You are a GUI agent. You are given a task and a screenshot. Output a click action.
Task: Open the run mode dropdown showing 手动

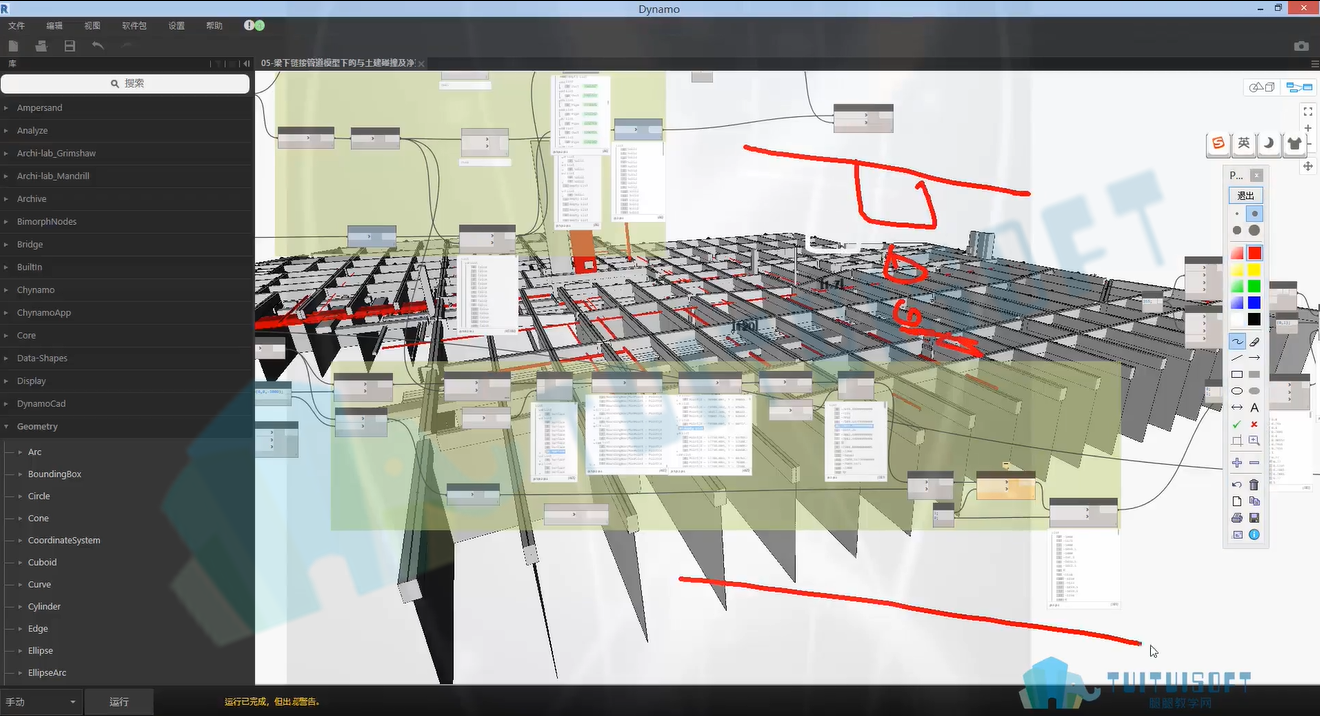[x=41, y=702]
